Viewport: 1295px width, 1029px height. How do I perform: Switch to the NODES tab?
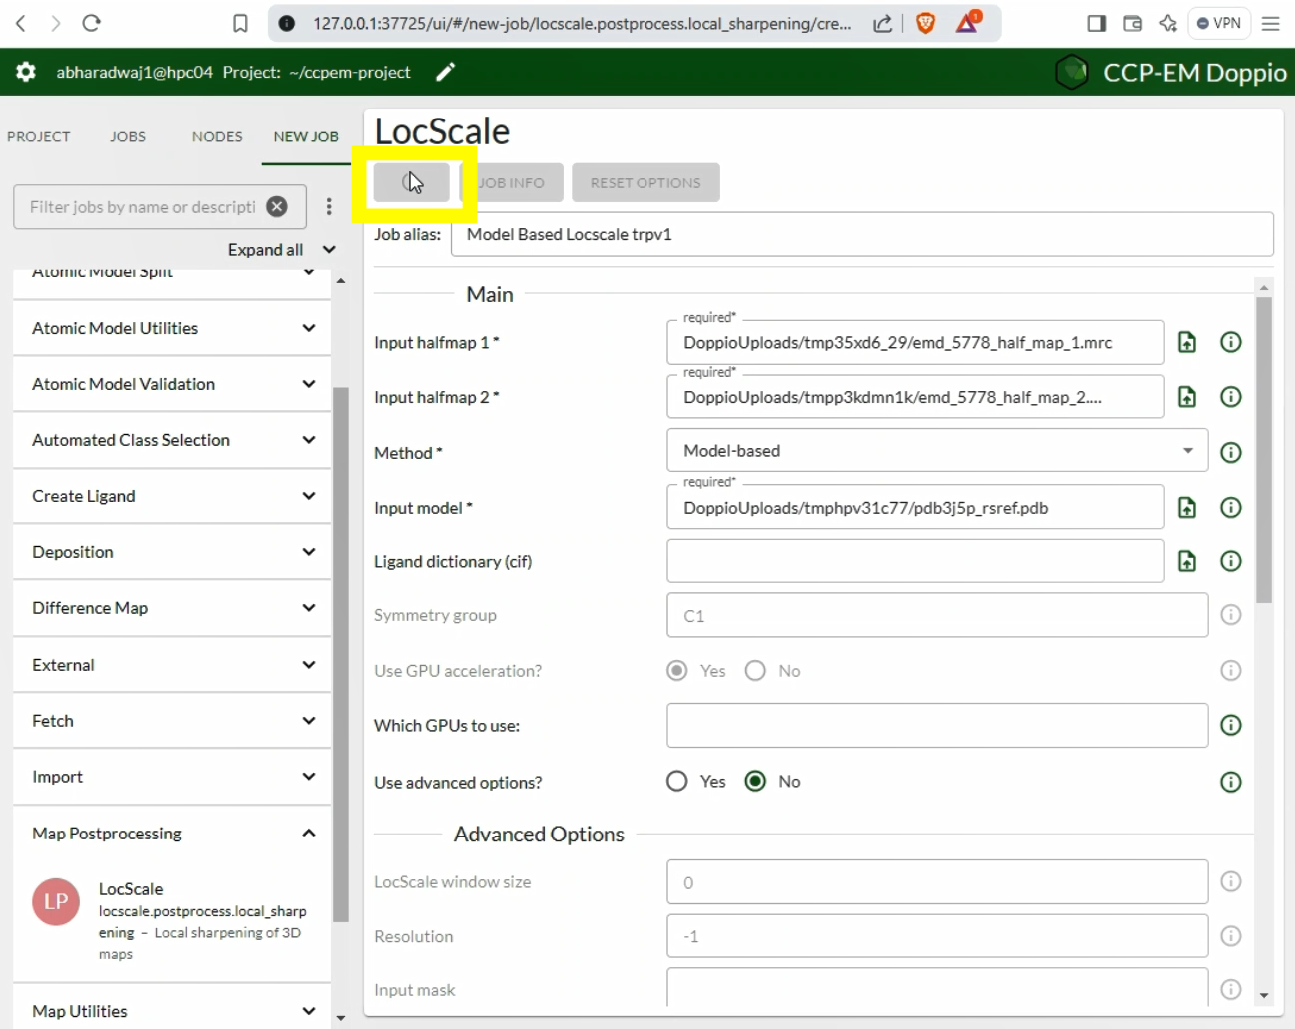click(x=217, y=136)
